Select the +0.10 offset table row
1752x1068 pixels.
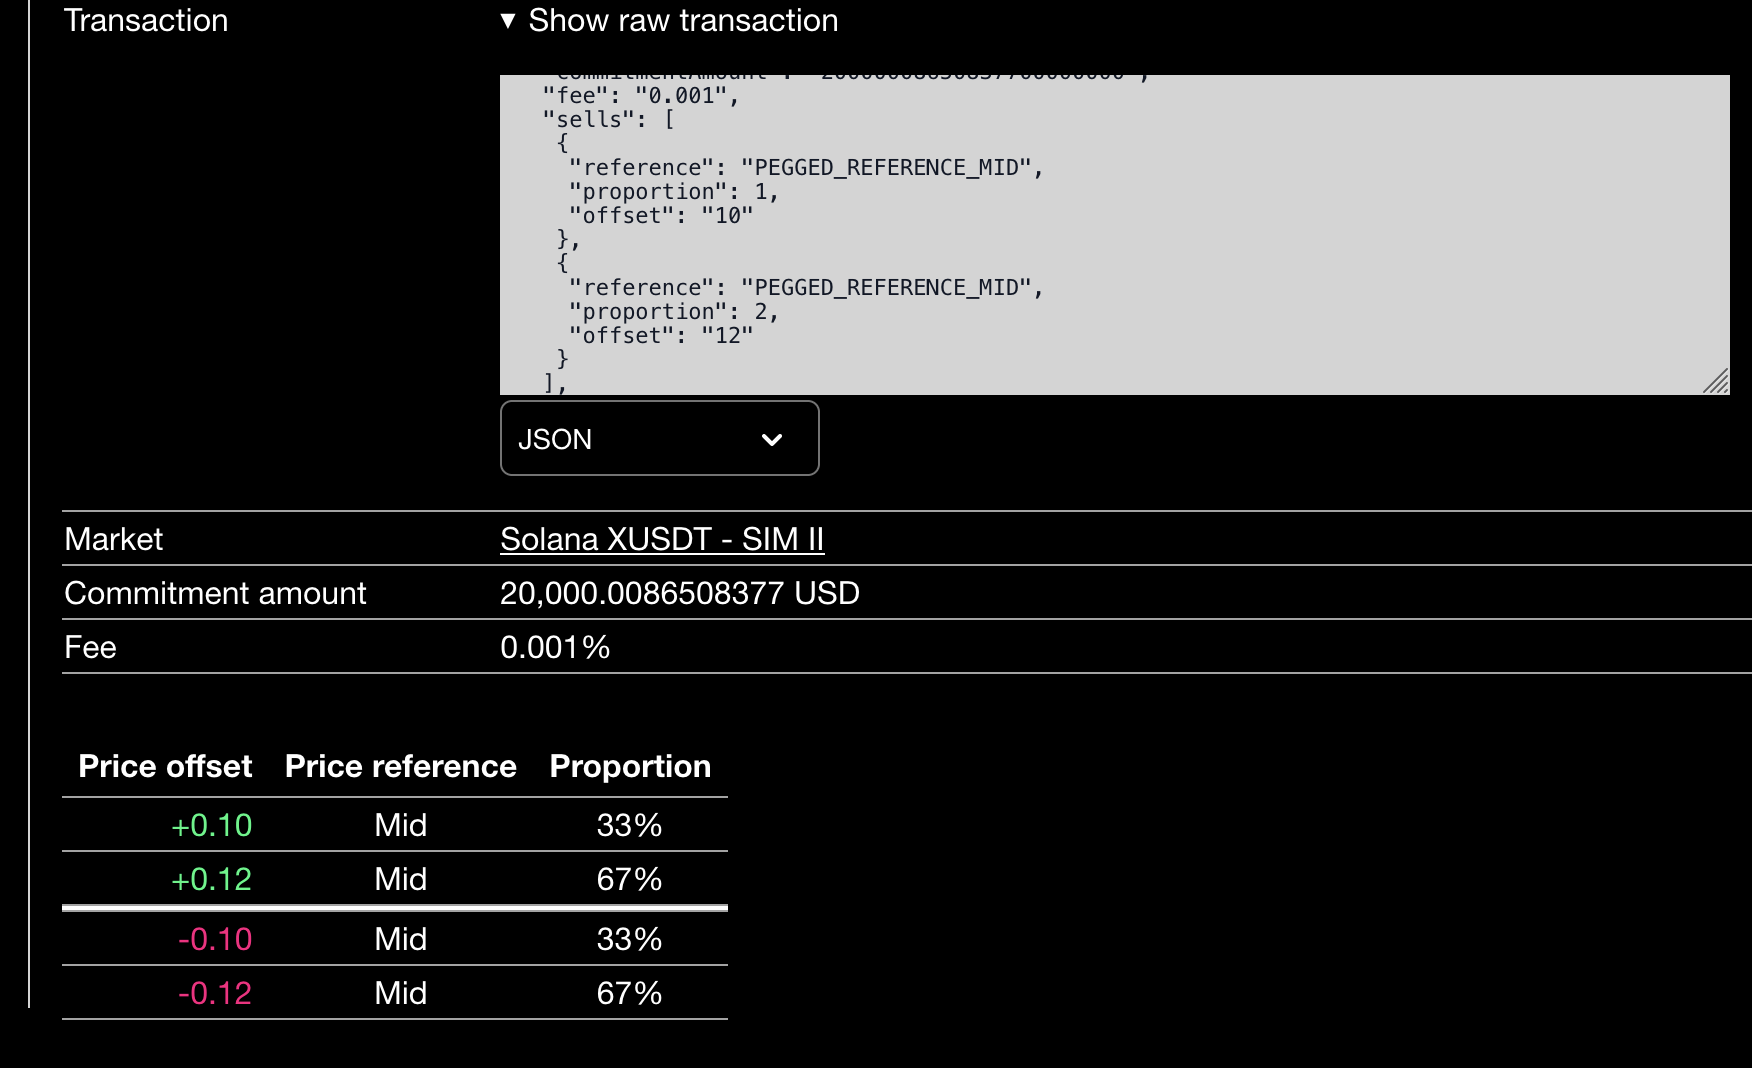pyautogui.click(x=395, y=824)
